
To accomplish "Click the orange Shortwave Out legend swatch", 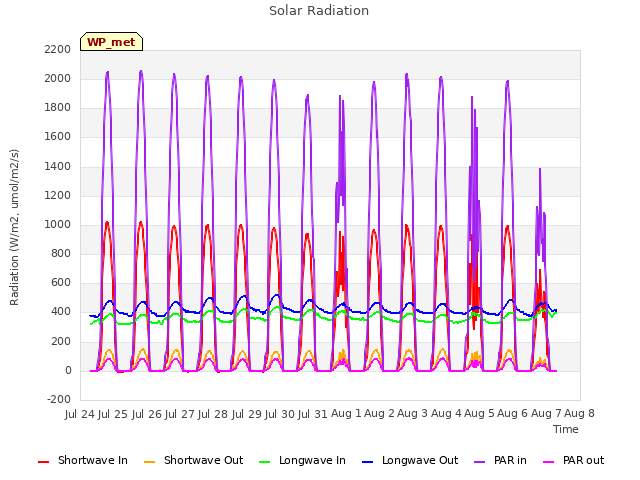I will tap(149, 462).
